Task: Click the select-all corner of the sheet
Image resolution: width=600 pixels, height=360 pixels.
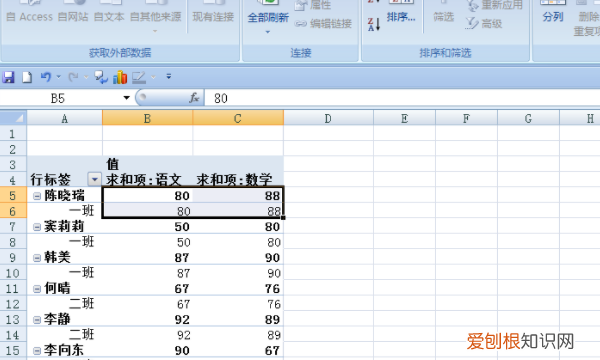Action: (x=13, y=118)
